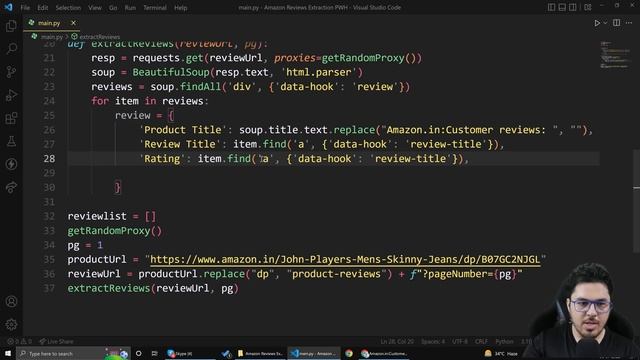Click 'Review Title' key on line 27
This screenshot has width=640, height=360.
pyautogui.click(x=180, y=144)
